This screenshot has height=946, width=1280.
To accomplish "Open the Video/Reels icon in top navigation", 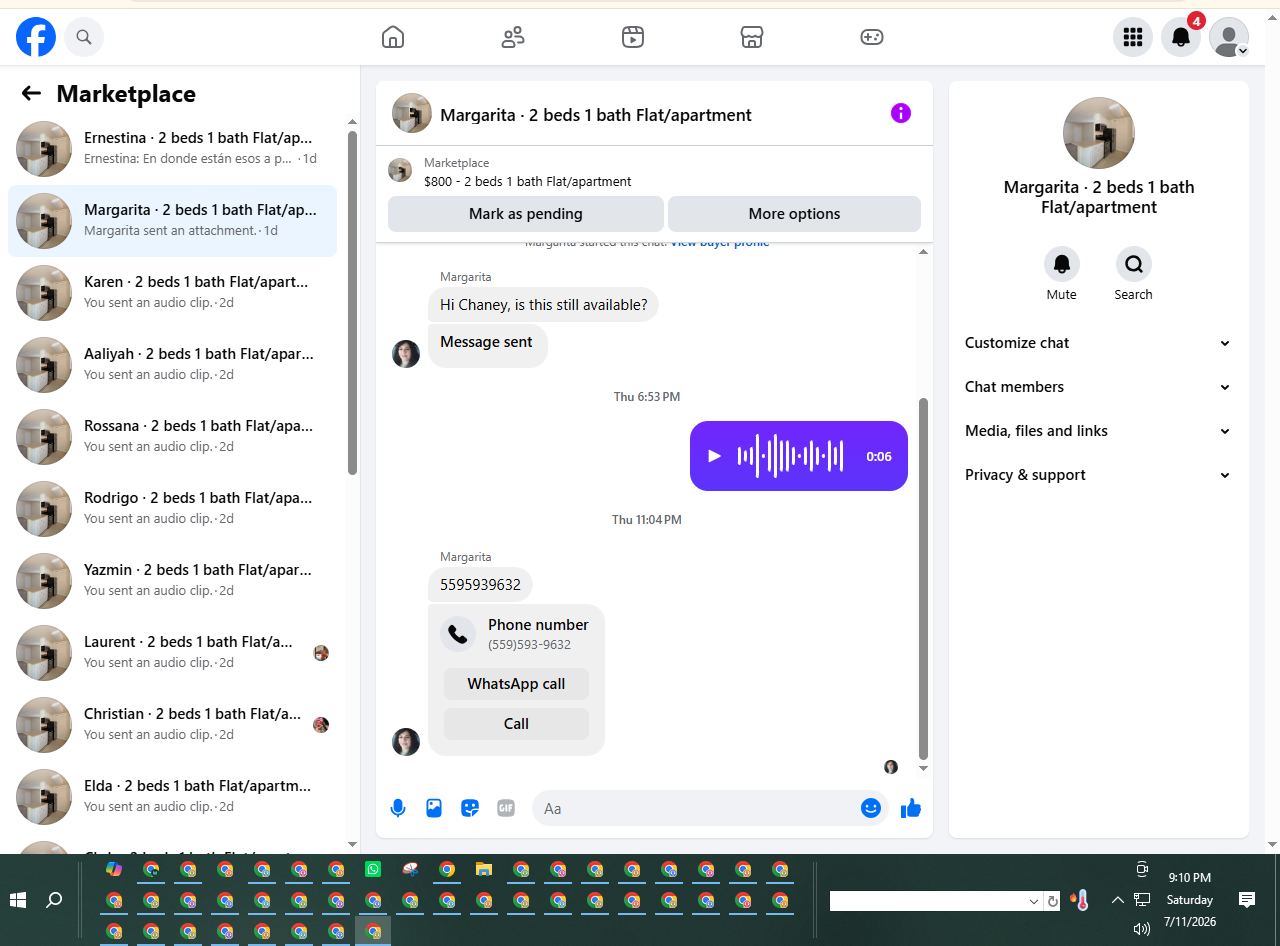I will point(633,37).
